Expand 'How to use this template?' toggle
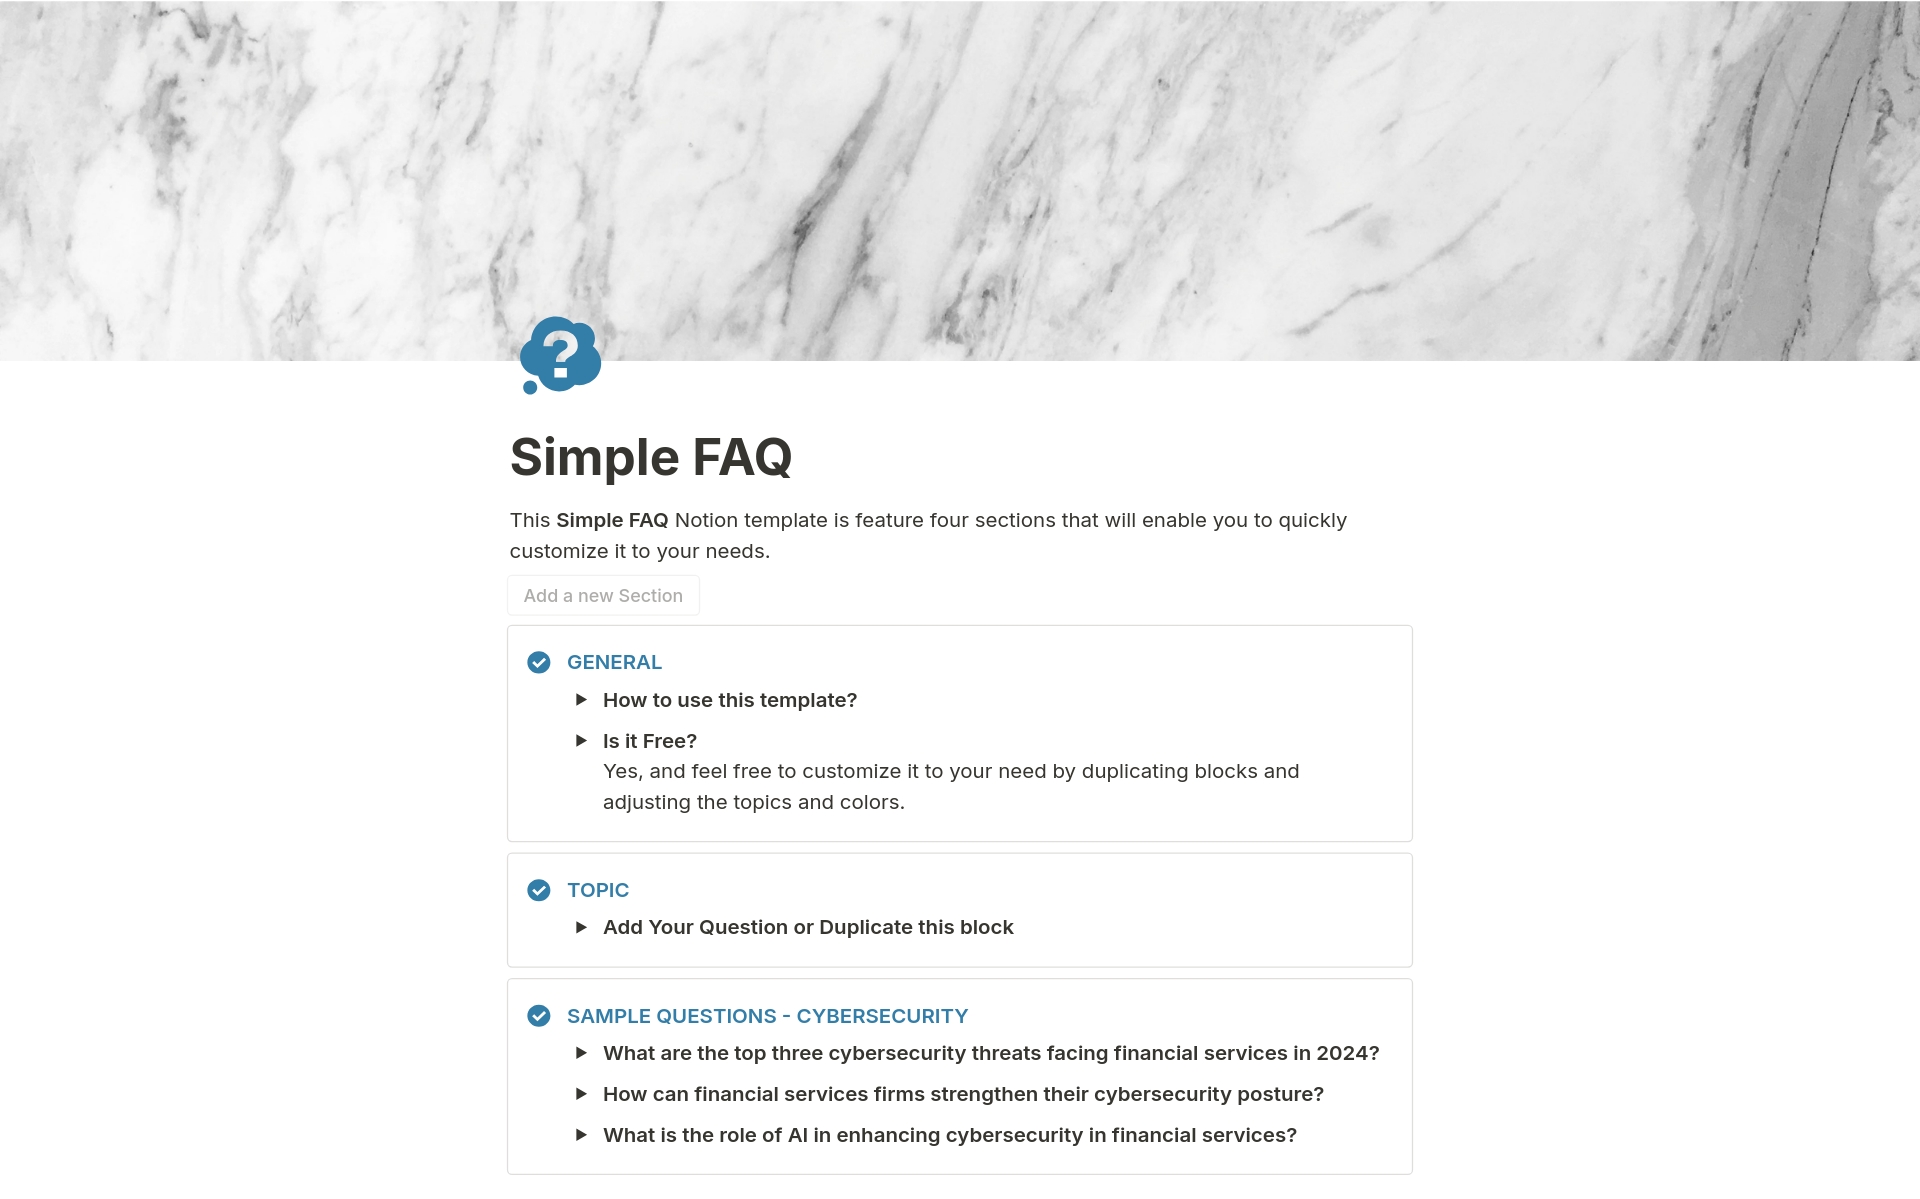This screenshot has height=1199, width=1920. click(582, 699)
